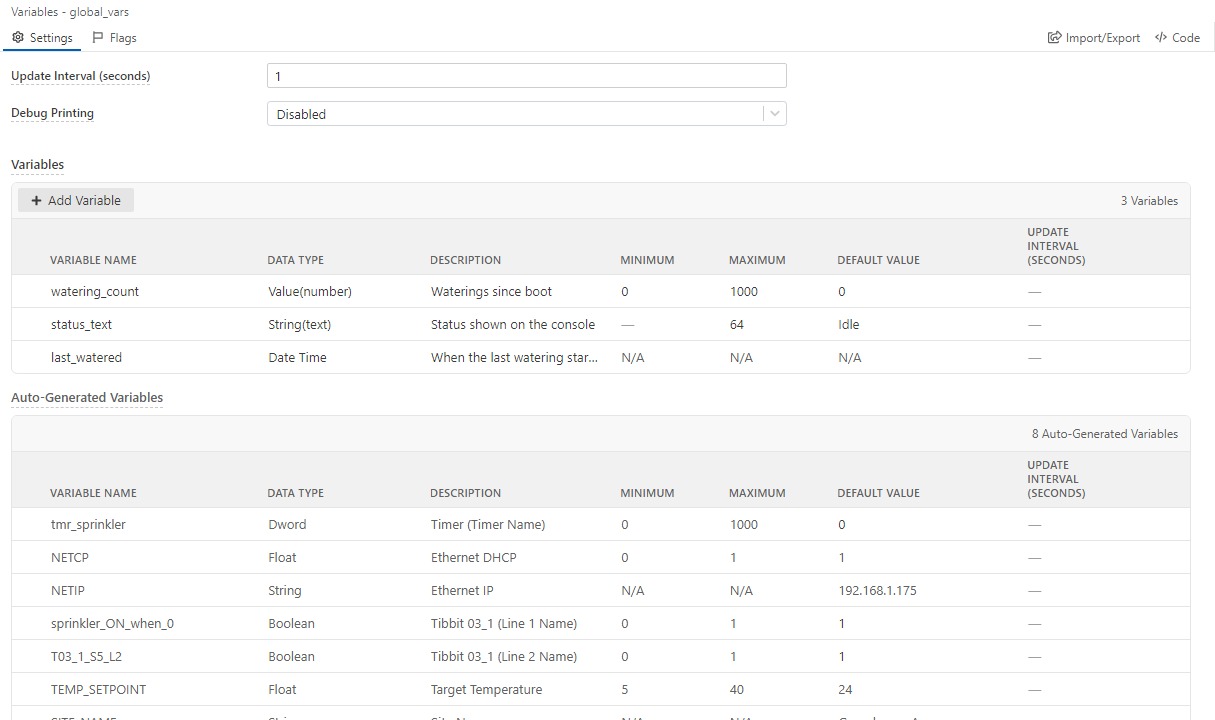Open the Settings tab
1215x720 pixels.
click(x=42, y=38)
